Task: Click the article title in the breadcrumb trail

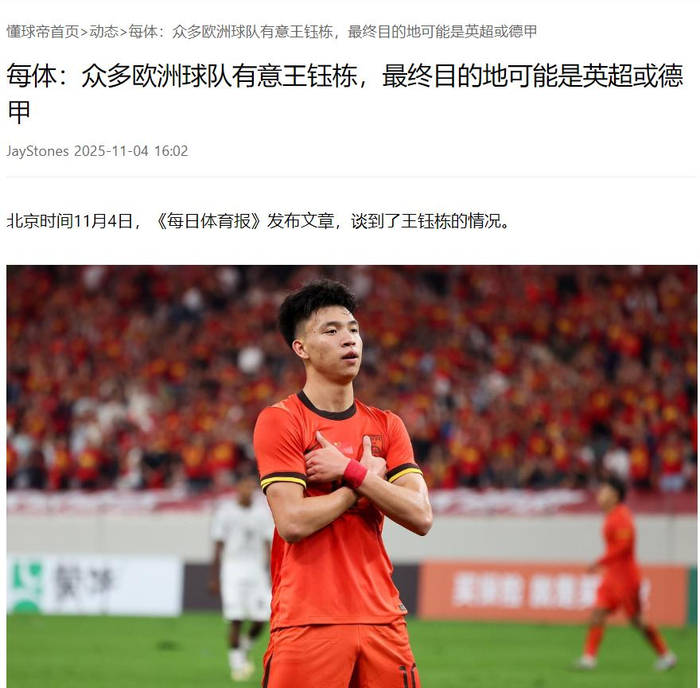Action: (333, 32)
